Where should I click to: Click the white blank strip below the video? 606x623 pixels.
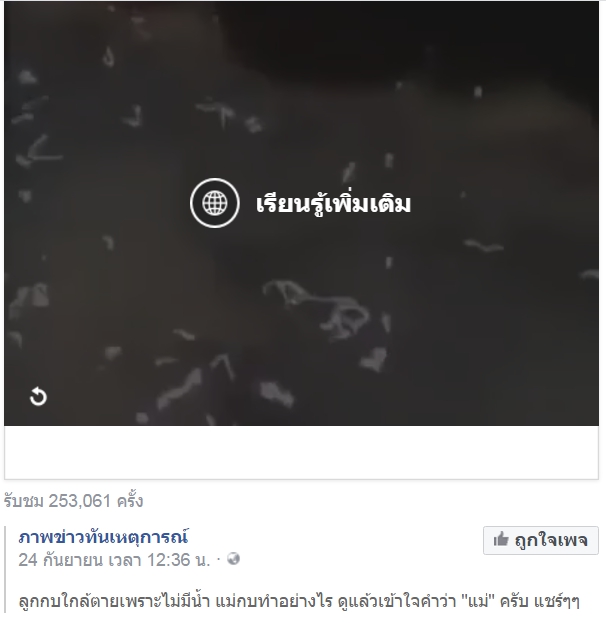tap(301, 452)
